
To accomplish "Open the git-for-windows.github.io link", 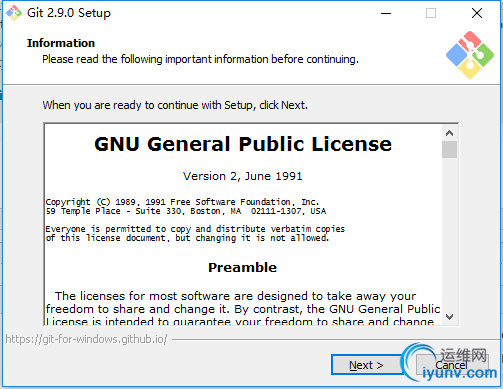I will tap(86, 339).
